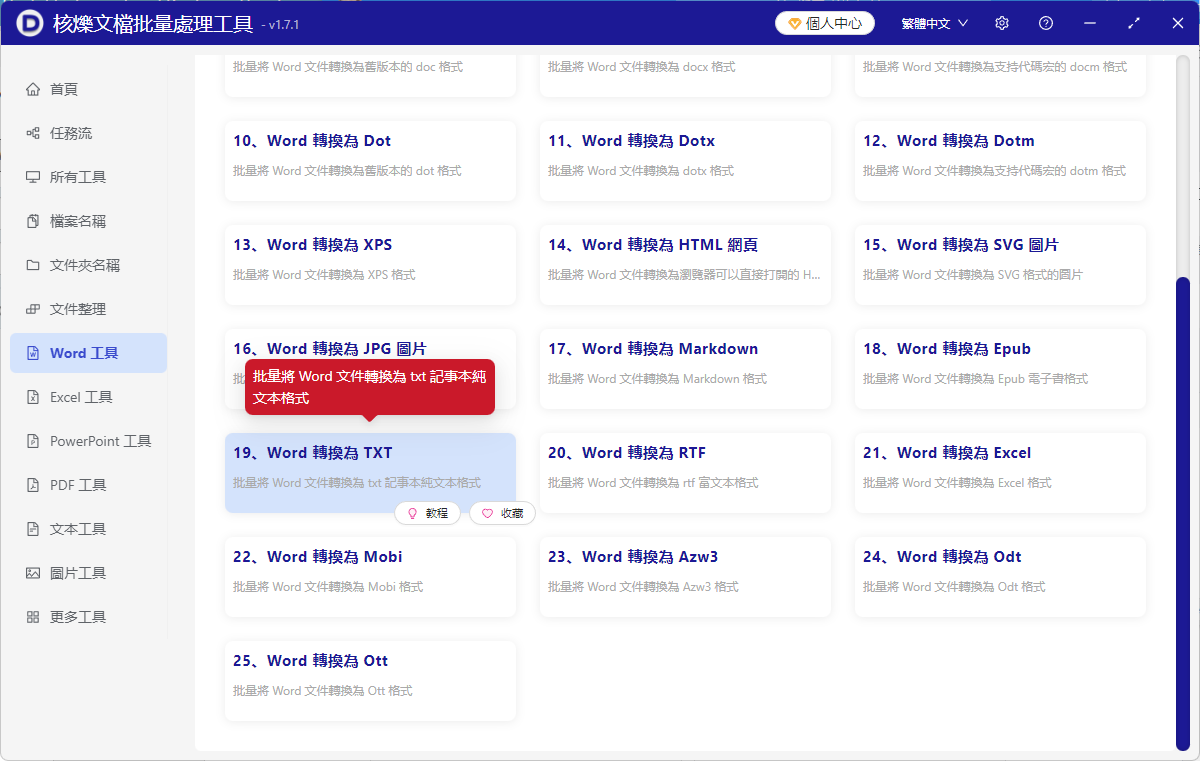1200x761 pixels.
Task: Switch to Excel 工具 in the sidebar
Action: (88, 396)
